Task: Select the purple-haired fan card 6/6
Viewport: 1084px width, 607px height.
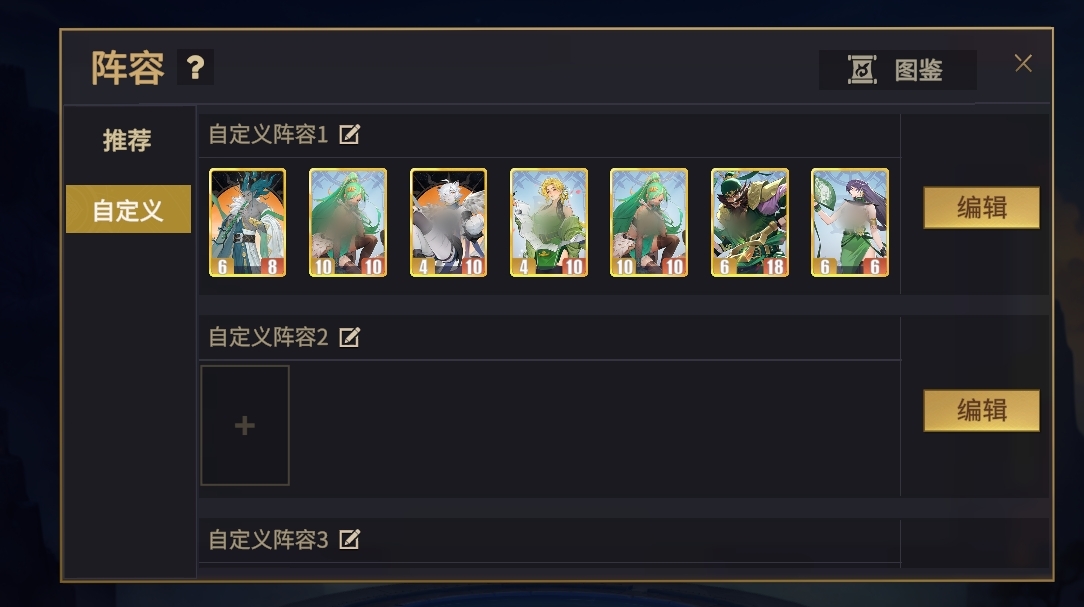Action: [x=850, y=223]
